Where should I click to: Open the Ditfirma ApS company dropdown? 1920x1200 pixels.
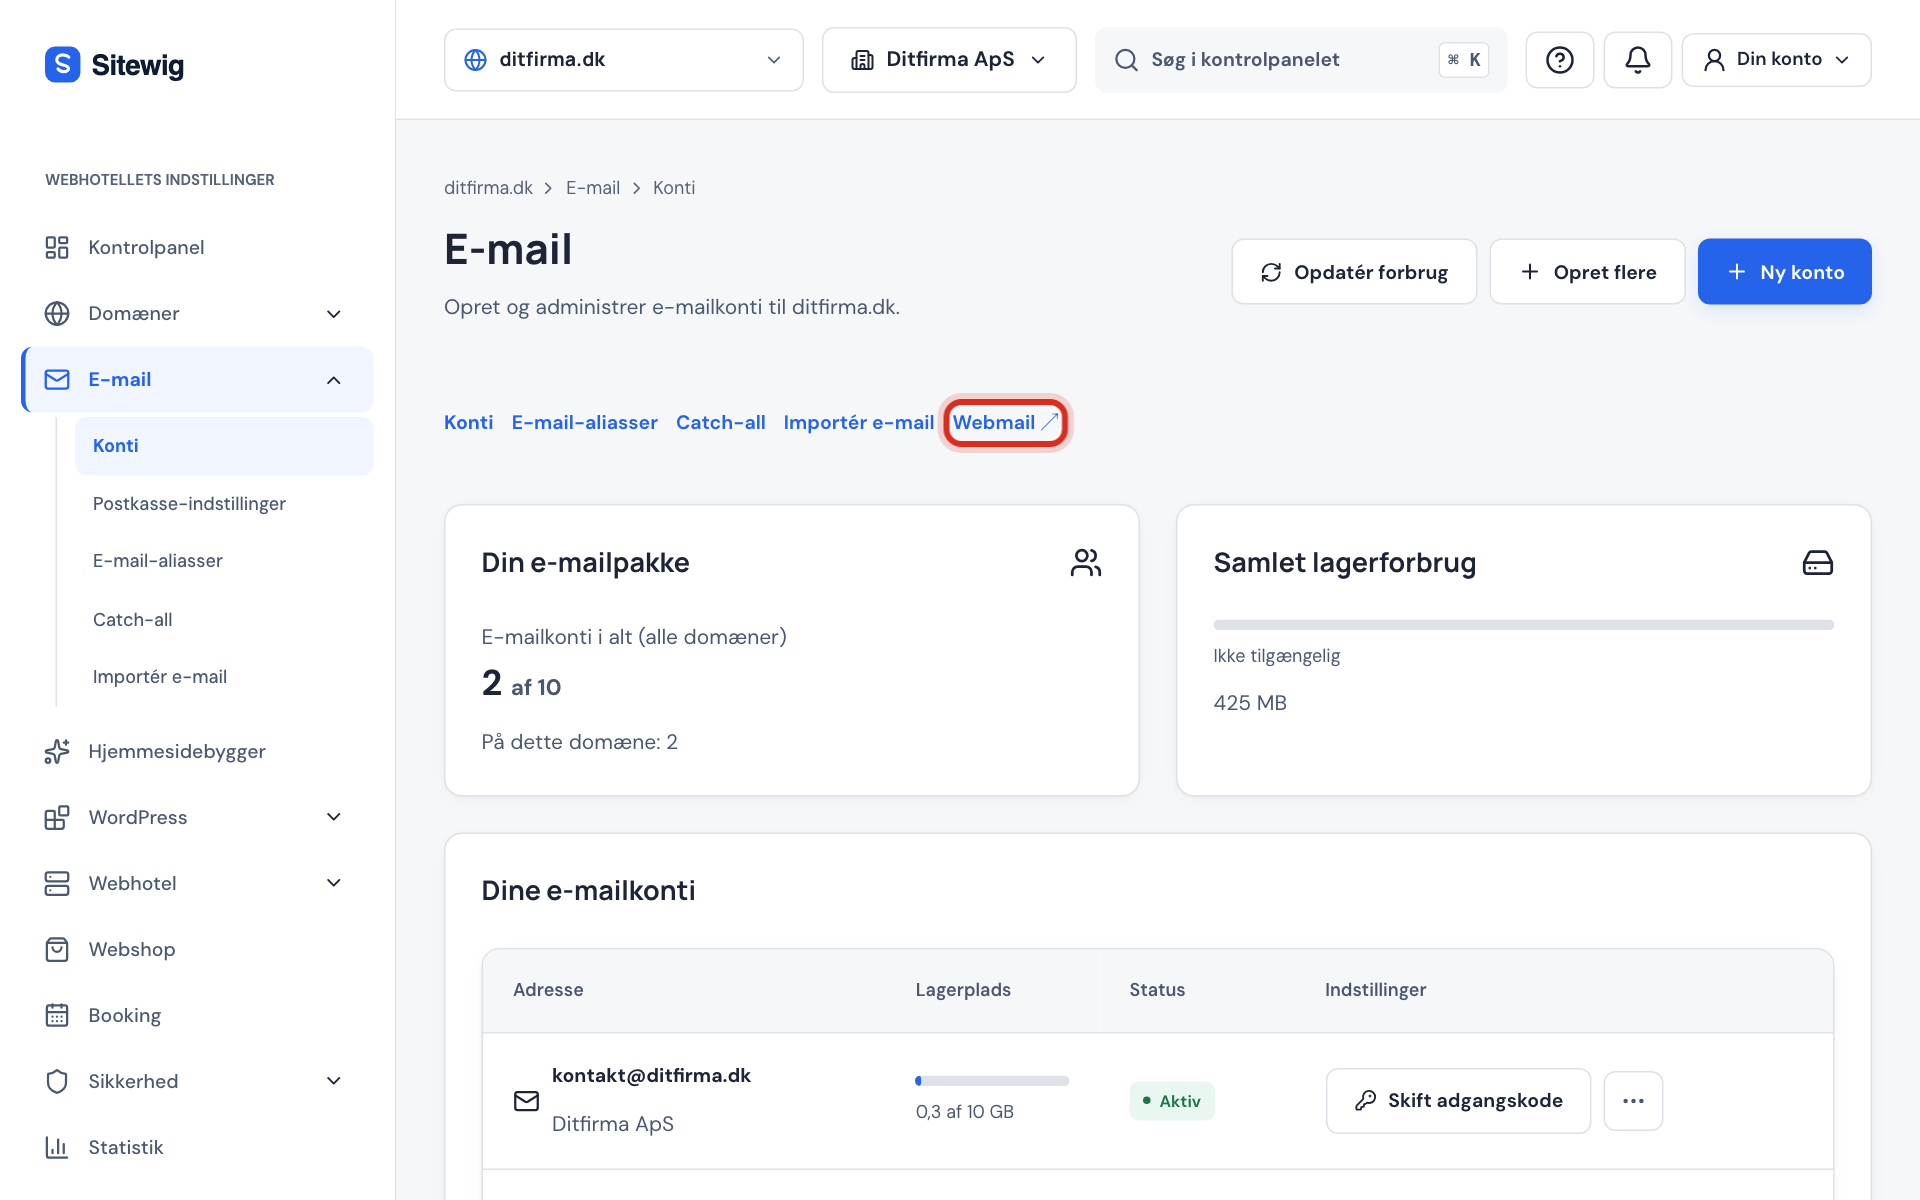click(x=949, y=60)
